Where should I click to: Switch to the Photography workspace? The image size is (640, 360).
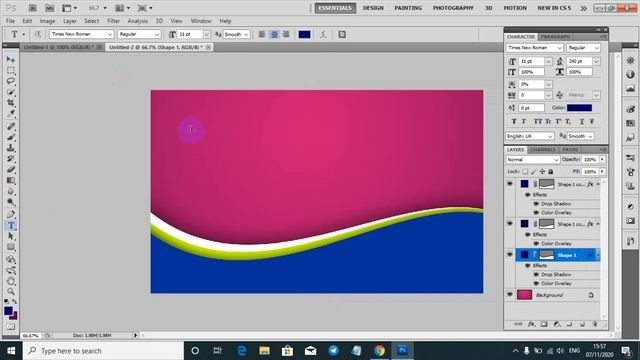click(x=453, y=8)
